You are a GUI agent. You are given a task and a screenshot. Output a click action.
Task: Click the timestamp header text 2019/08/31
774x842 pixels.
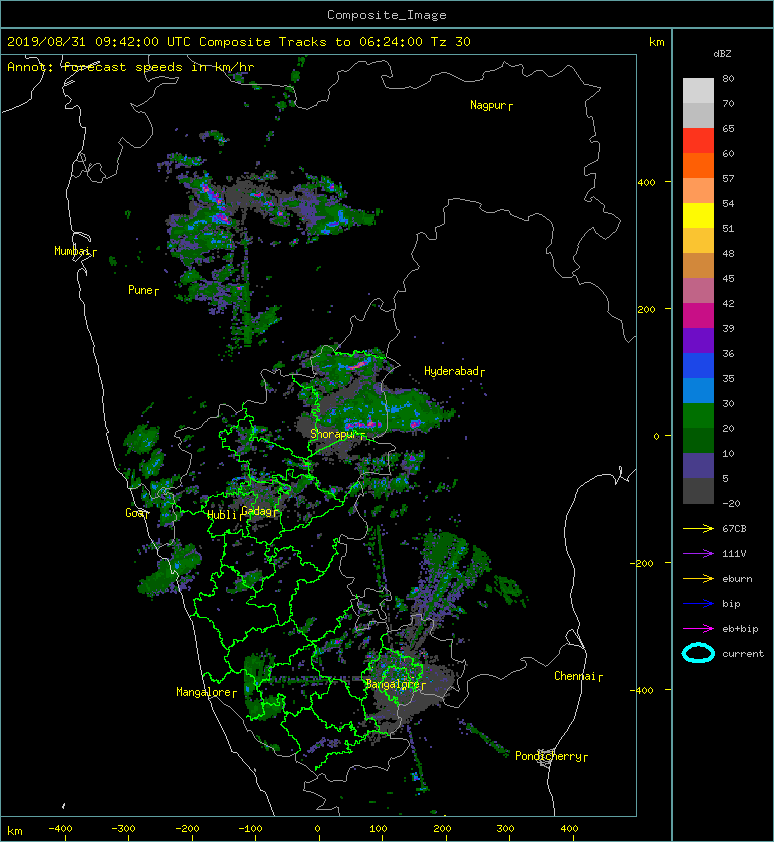point(46,42)
